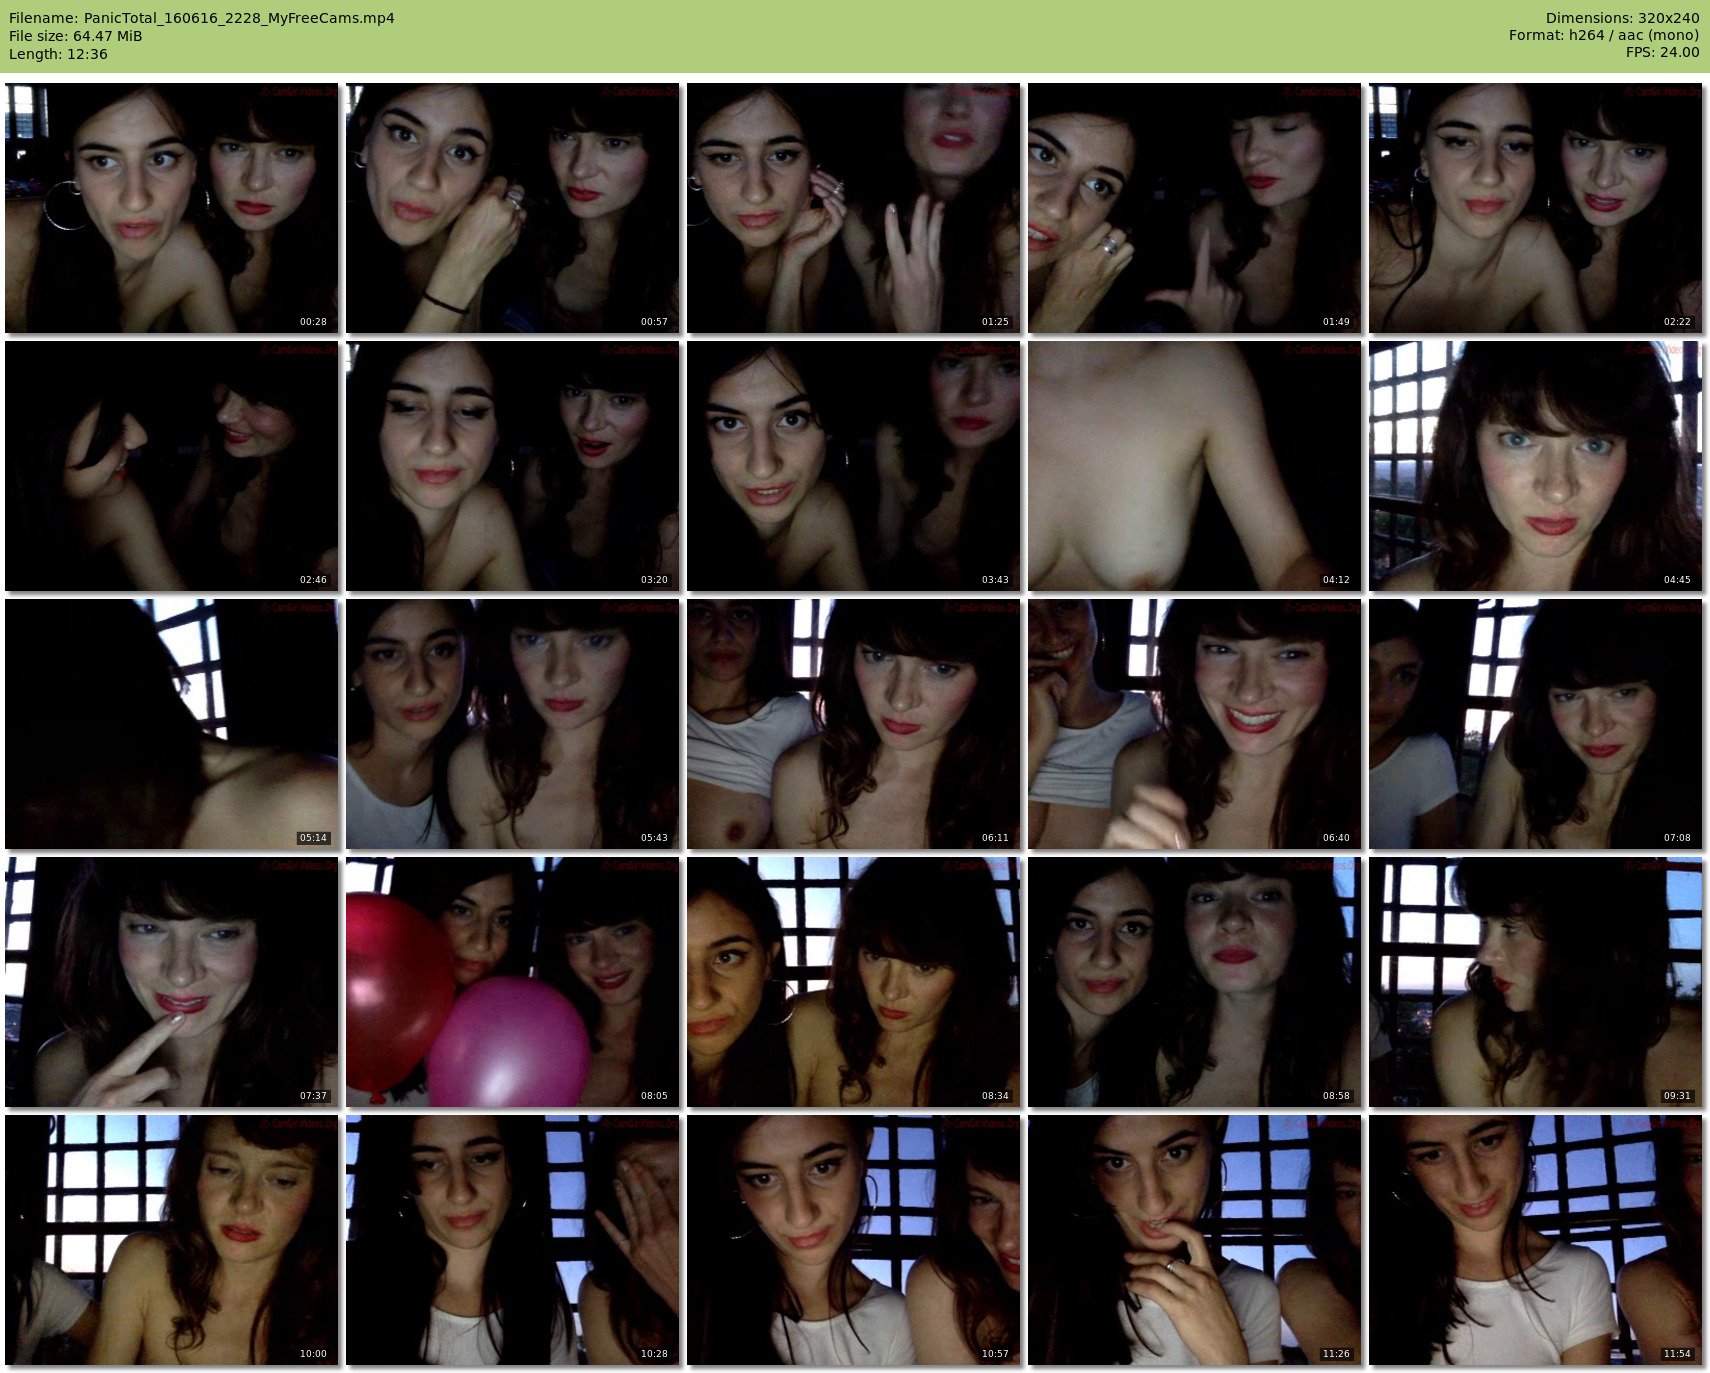The height and width of the screenshot is (1373, 1710).
Task: Click the thumbnail timestamped 00:28
Action: pyautogui.click(x=171, y=208)
